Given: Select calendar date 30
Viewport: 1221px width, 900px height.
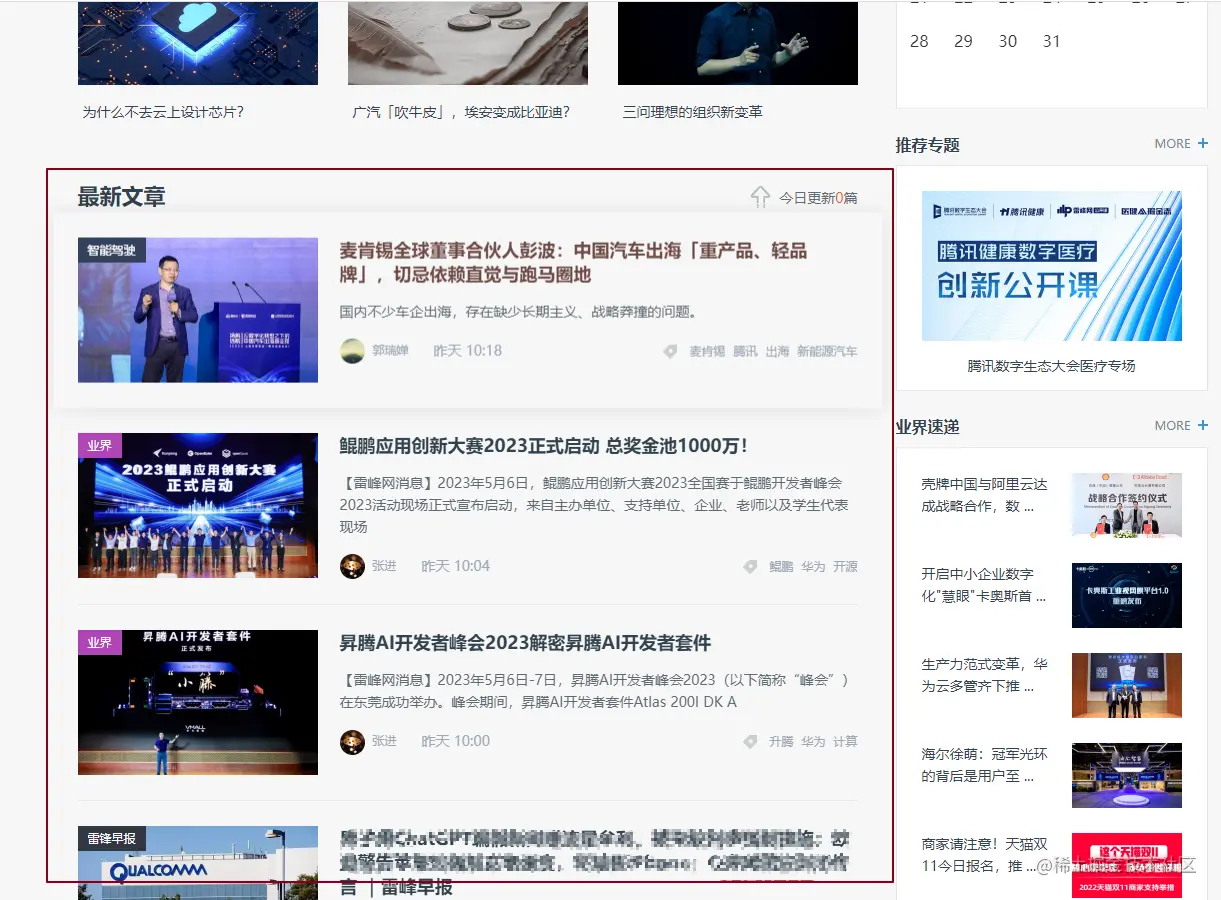Looking at the screenshot, I should pos(1008,41).
